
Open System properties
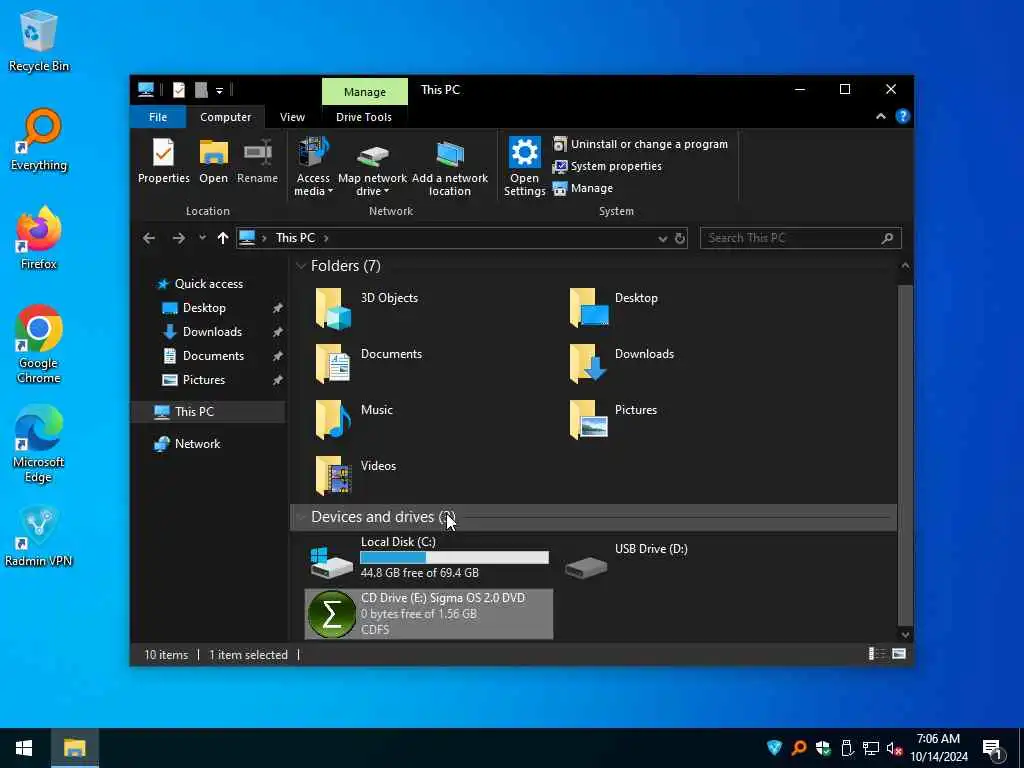607,166
